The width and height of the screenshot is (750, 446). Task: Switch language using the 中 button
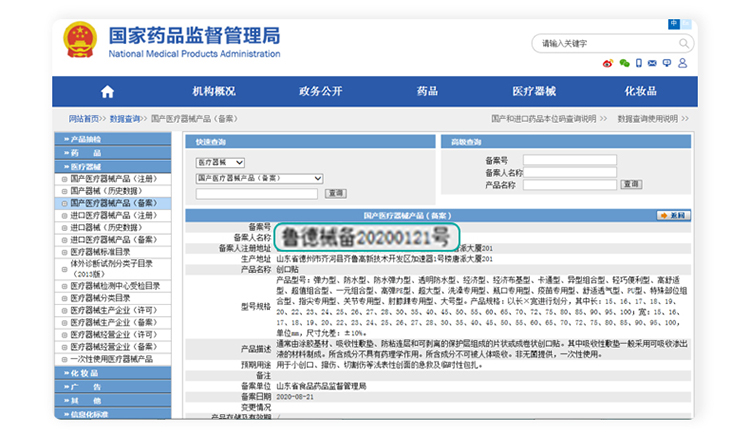click(x=673, y=23)
